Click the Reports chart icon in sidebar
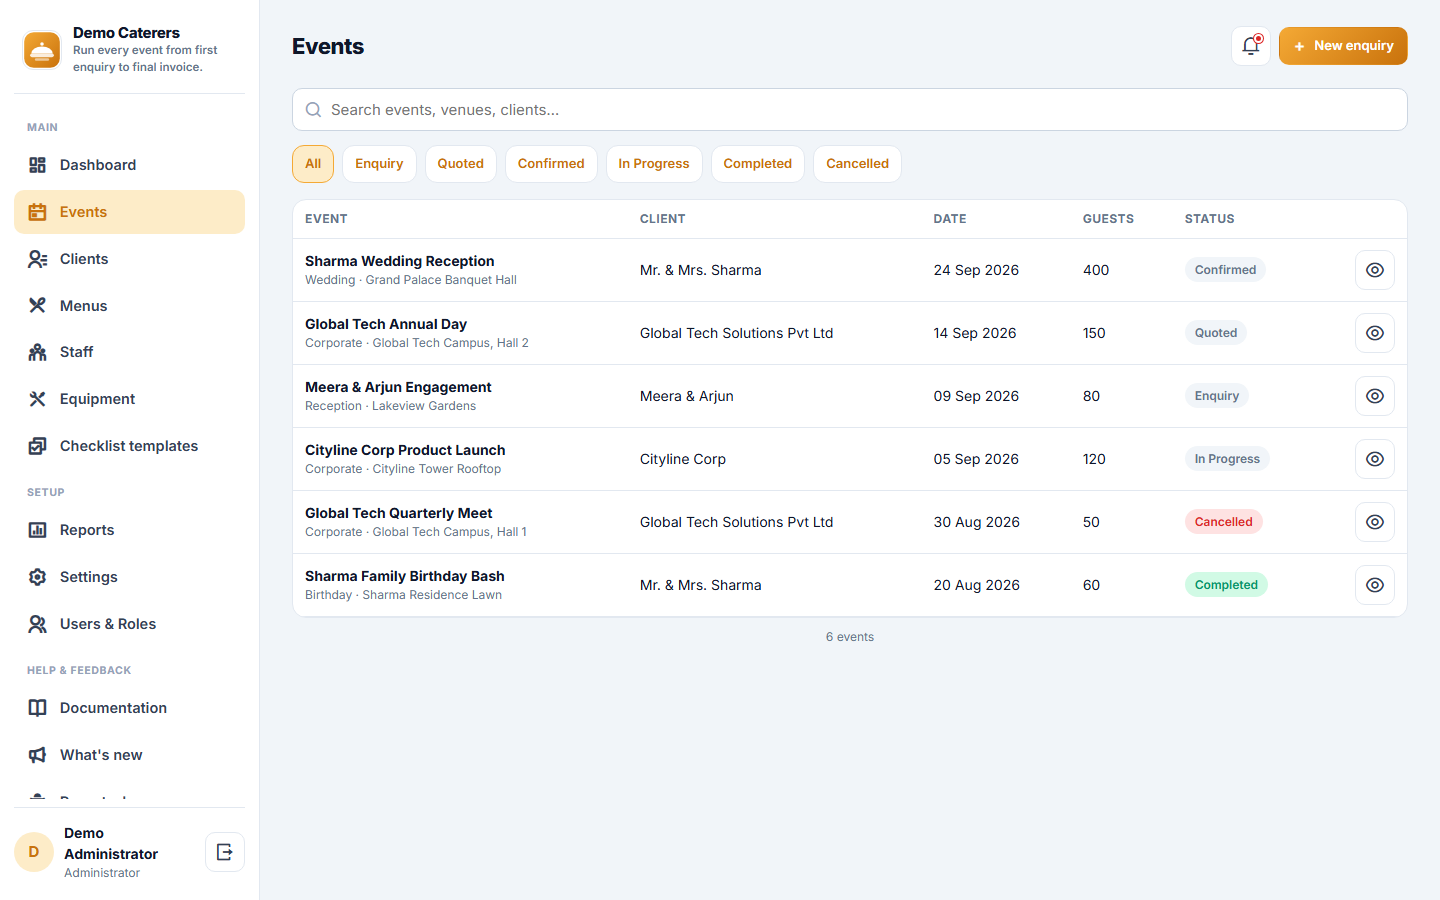1440x900 pixels. pos(37,530)
